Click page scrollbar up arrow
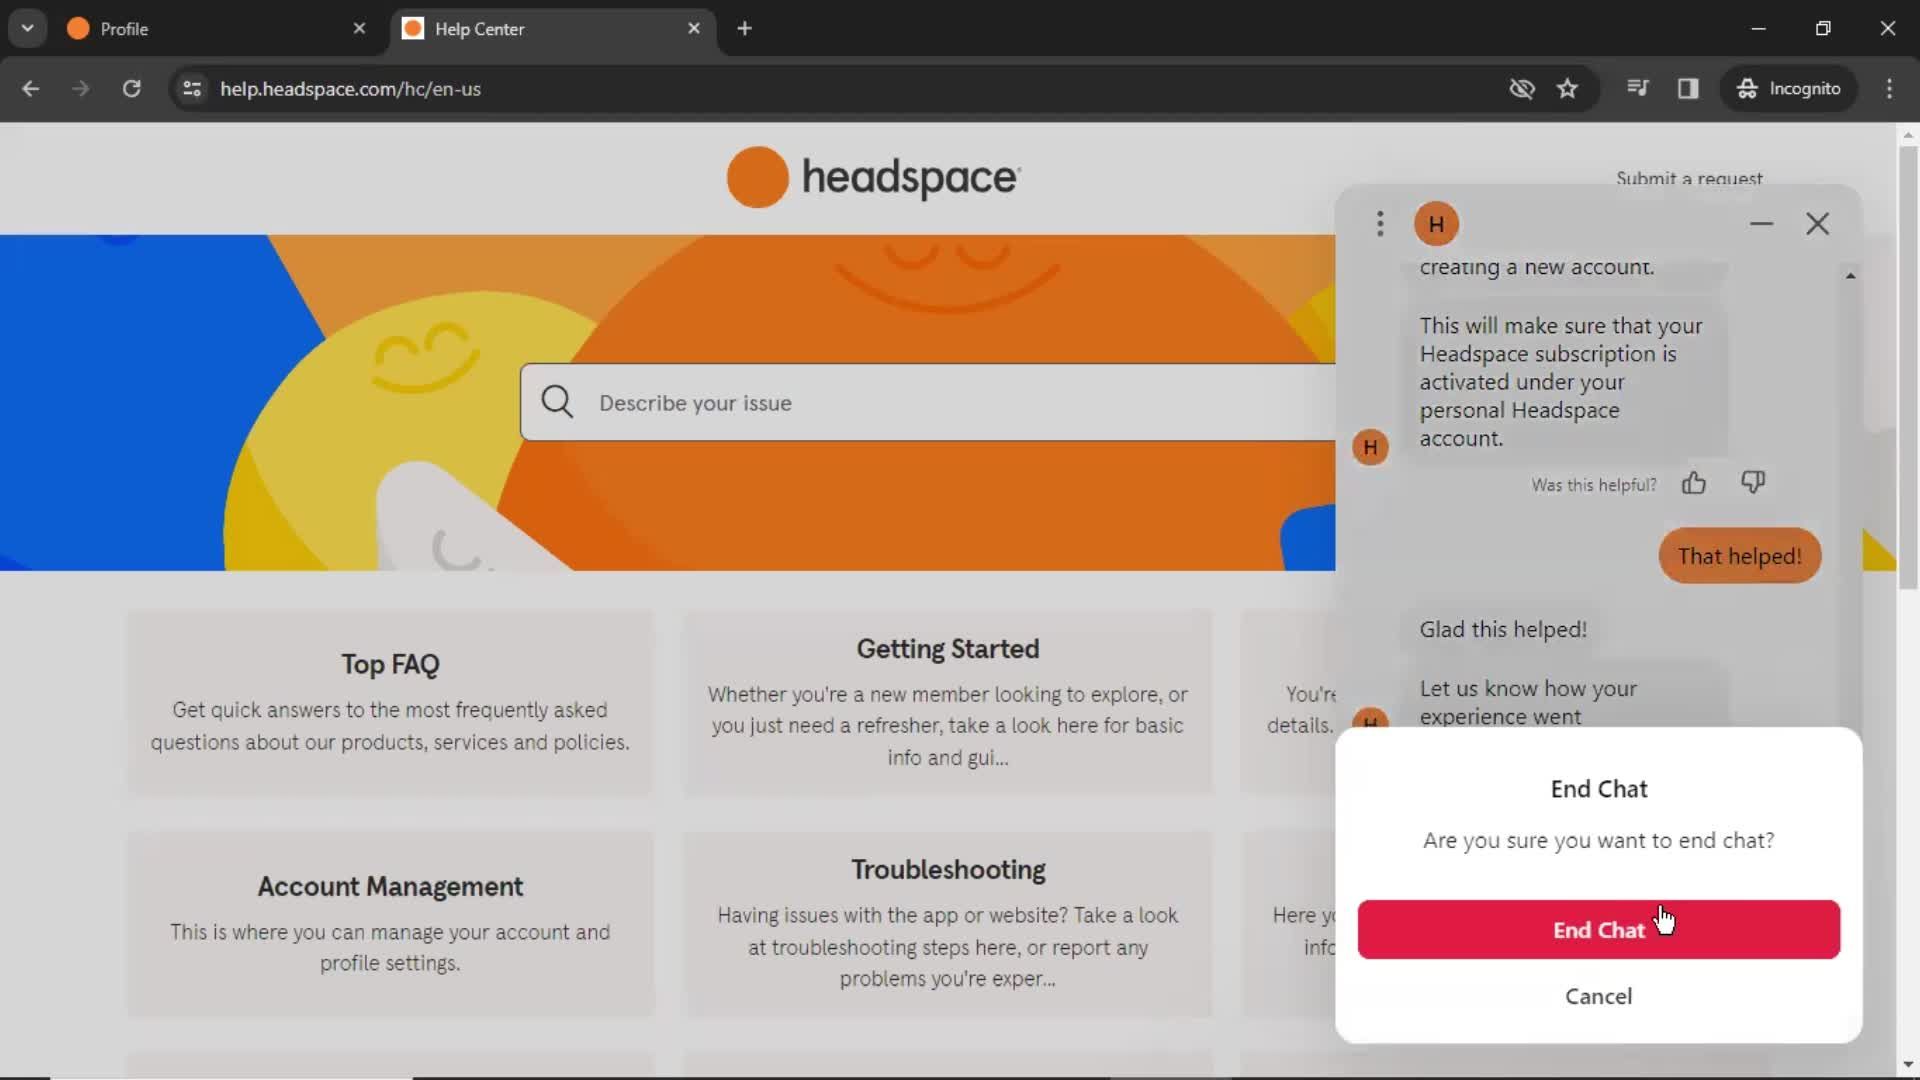 coord(1908,134)
